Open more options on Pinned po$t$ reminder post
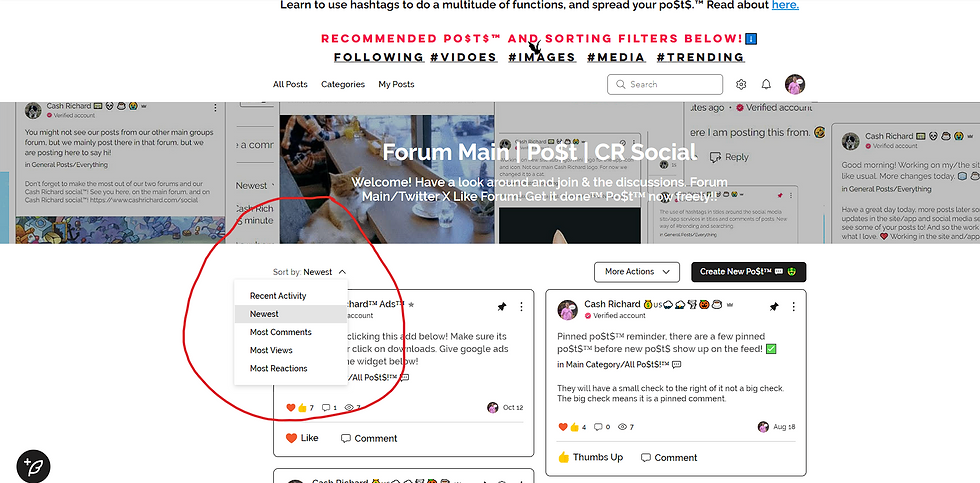 click(x=793, y=307)
